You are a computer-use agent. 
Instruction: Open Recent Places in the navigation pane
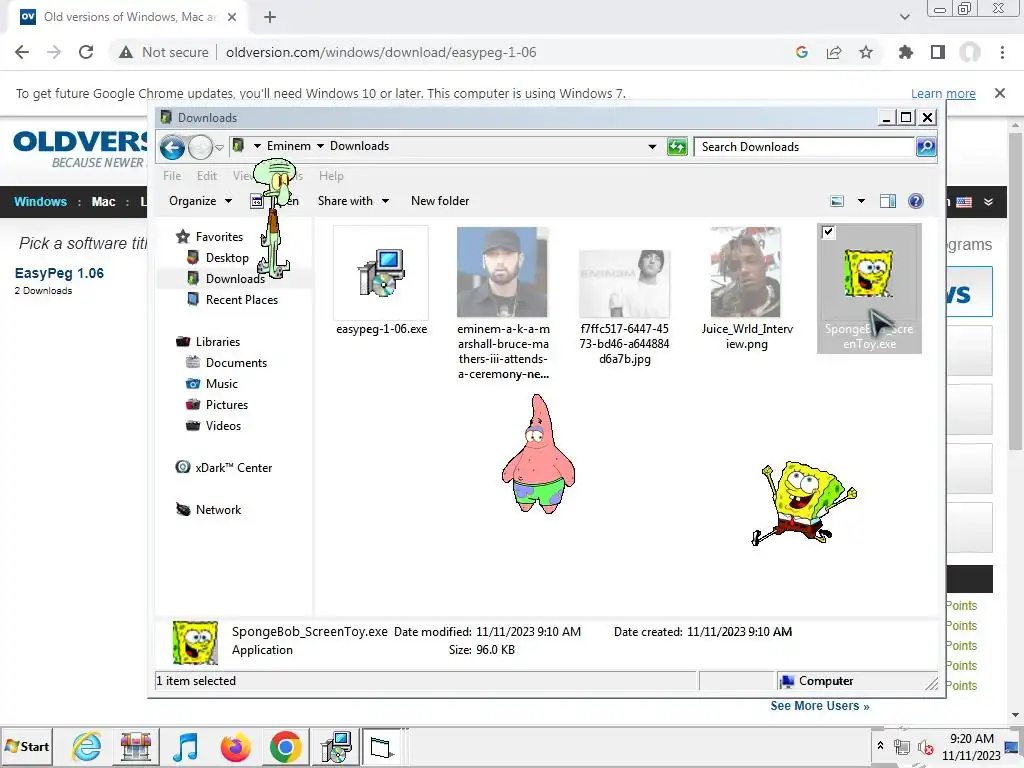coord(242,300)
